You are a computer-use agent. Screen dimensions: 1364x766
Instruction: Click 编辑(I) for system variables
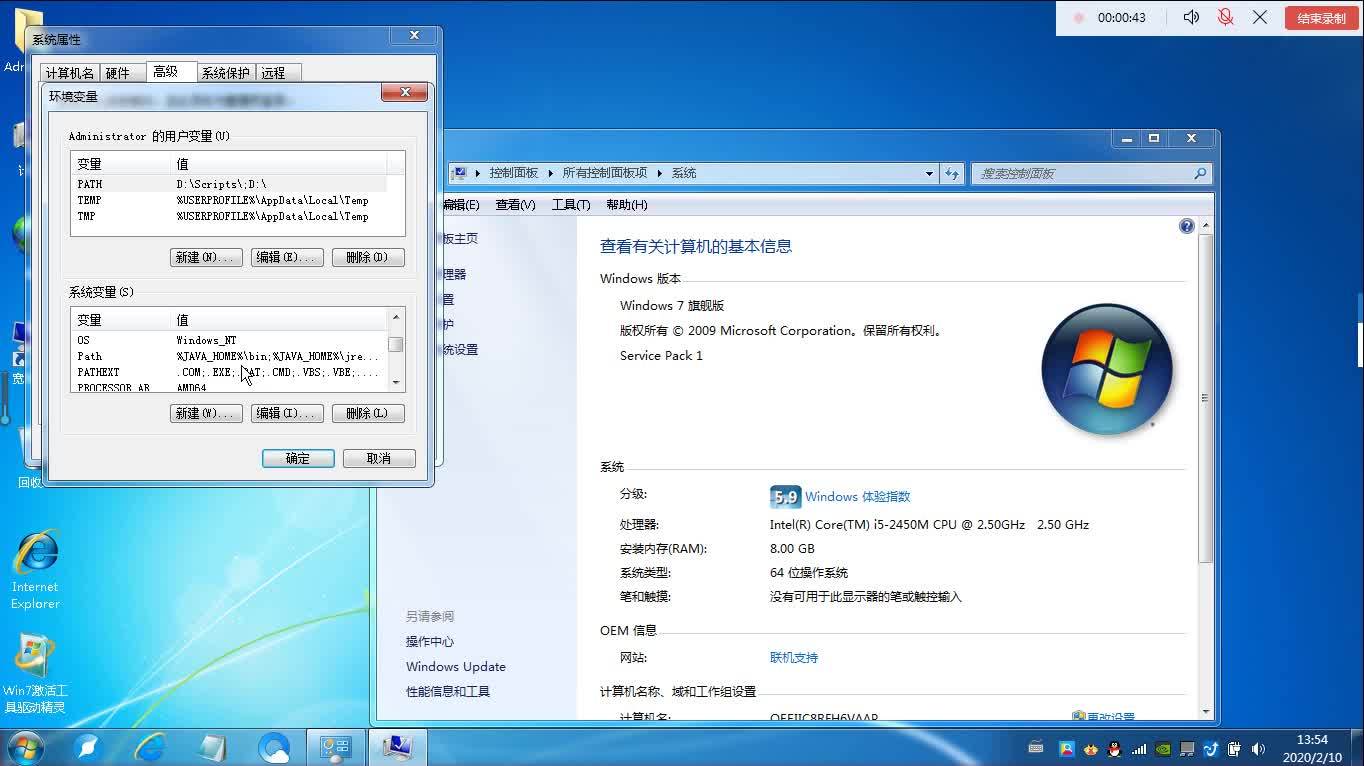click(x=287, y=413)
